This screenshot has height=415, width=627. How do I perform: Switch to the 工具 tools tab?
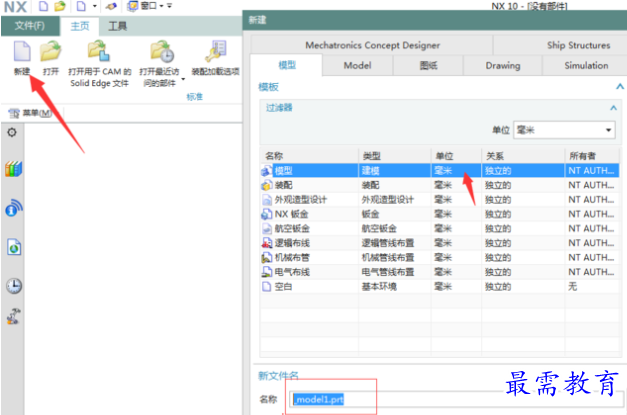pyautogui.click(x=118, y=26)
